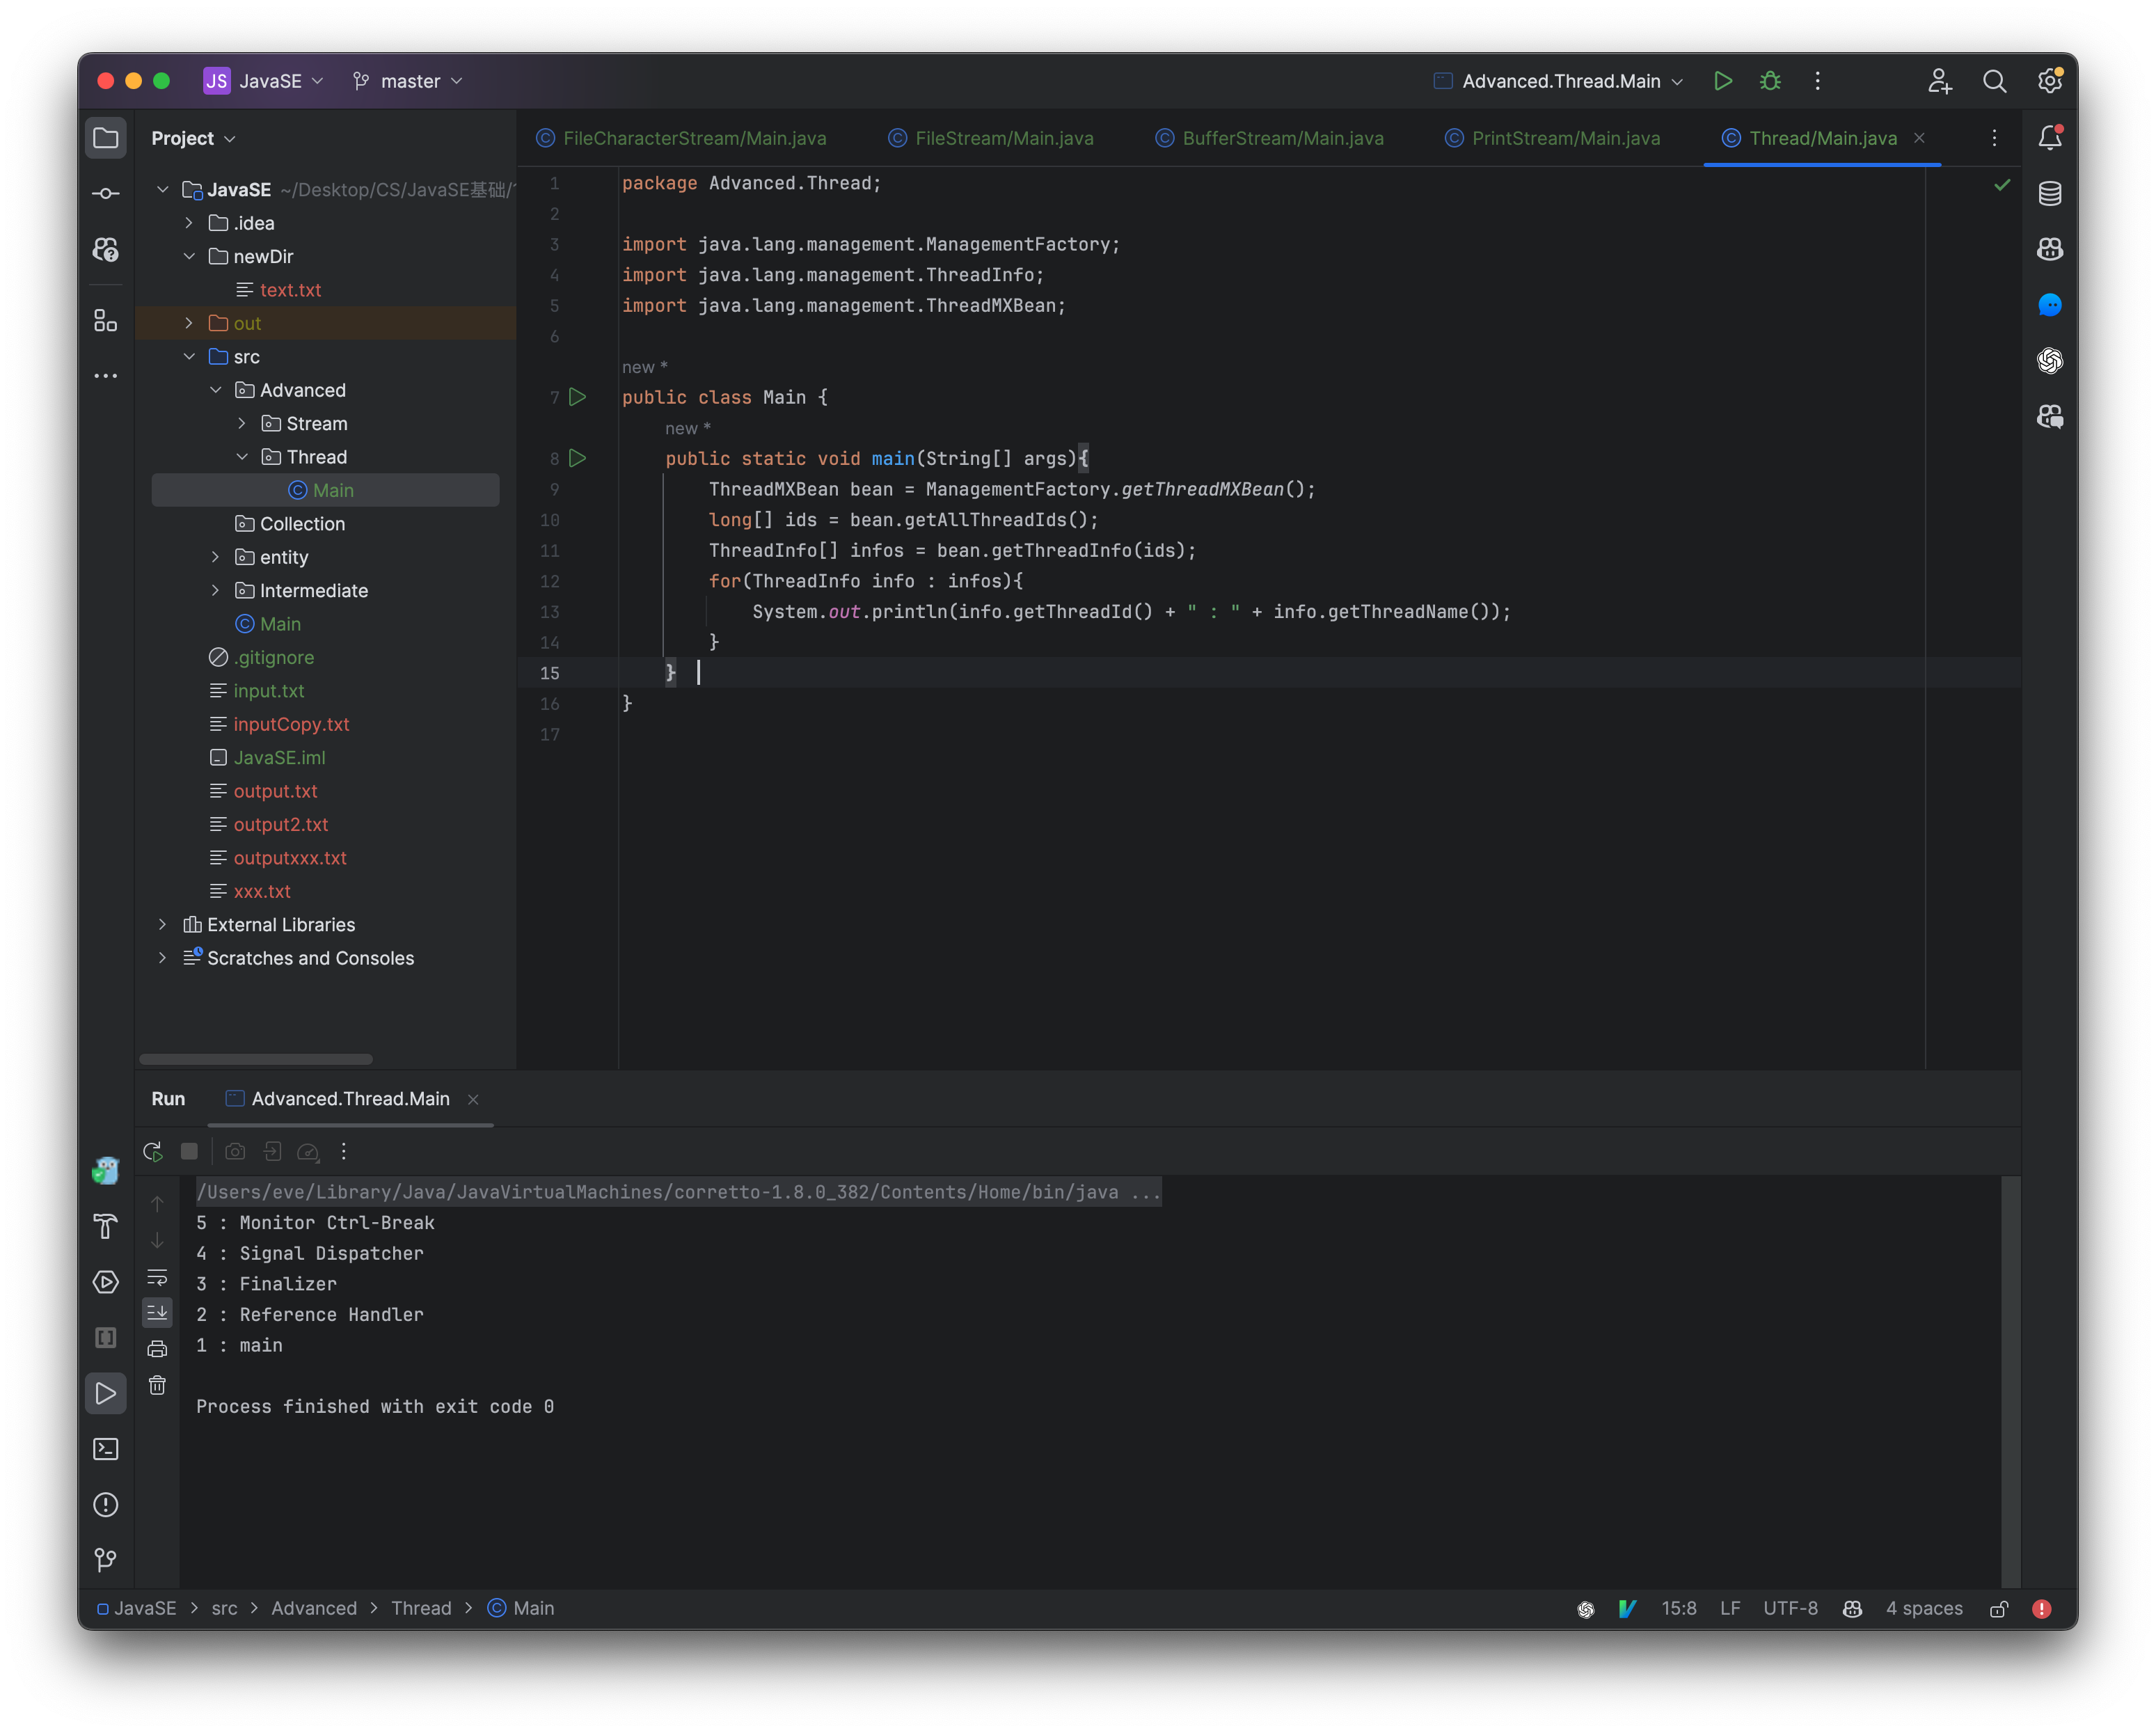The image size is (2156, 1733).
Task: Toggle file writable lock in status bar
Action: click(2000, 1608)
